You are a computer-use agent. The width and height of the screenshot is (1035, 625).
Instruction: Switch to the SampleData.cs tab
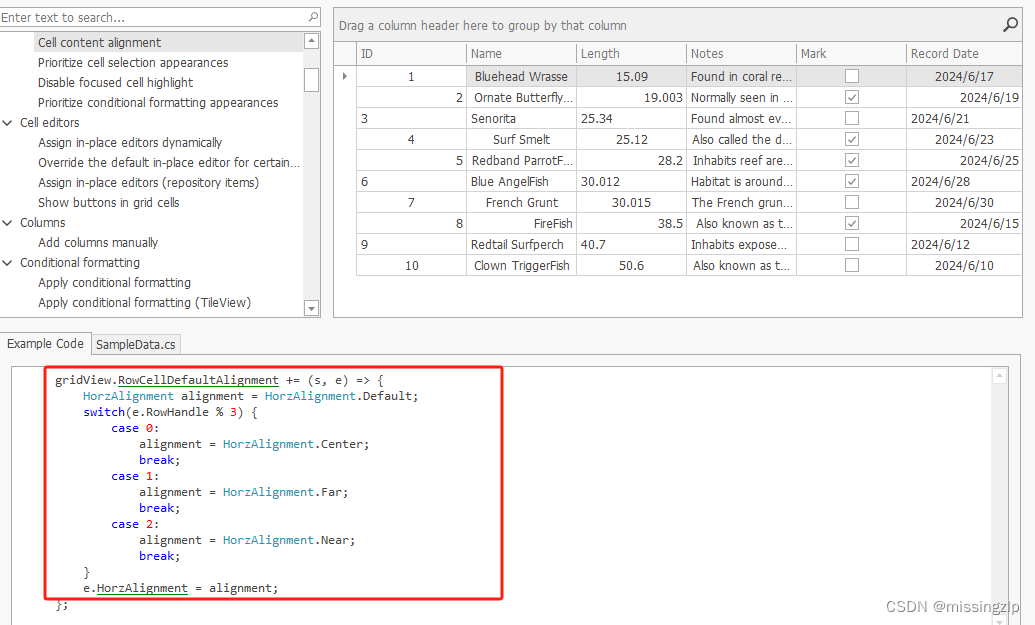[135, 345]
